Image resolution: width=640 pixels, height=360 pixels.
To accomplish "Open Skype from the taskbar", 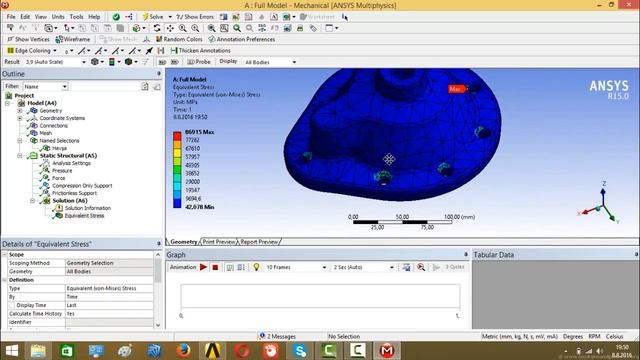I will 300,351.
